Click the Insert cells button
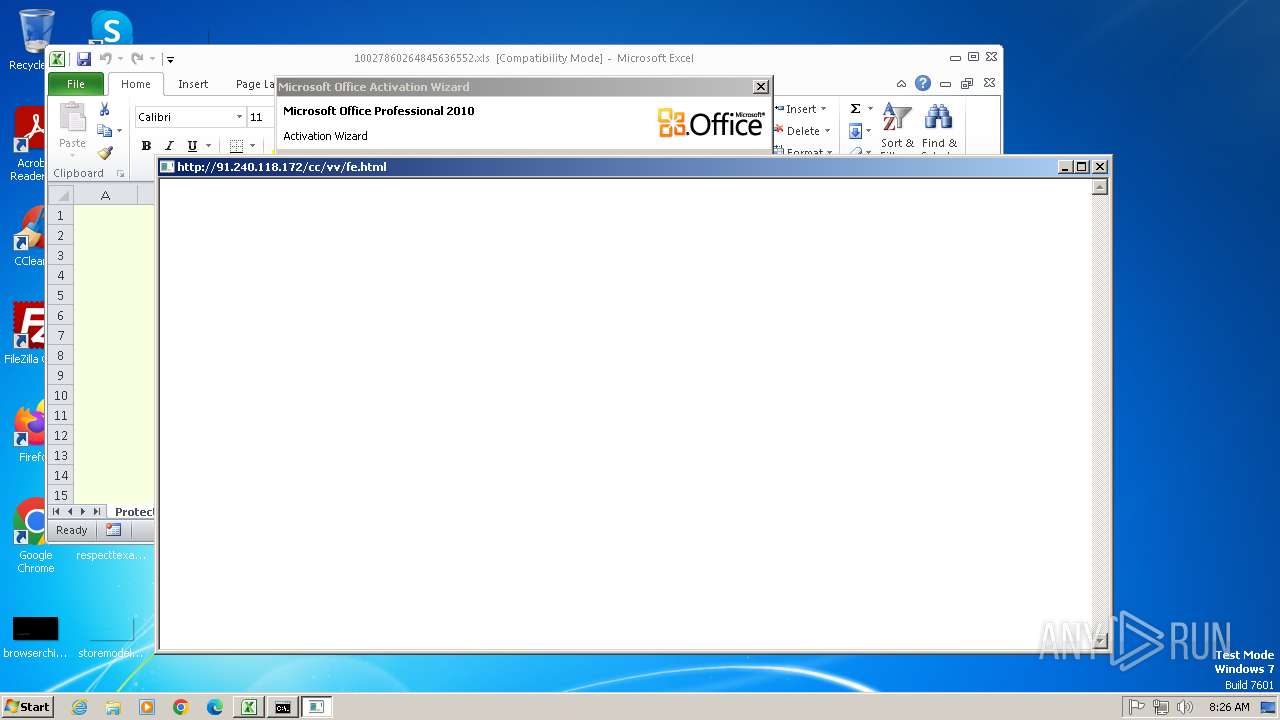The height and width of the screenshot is (720, 1280). point(801,109)
